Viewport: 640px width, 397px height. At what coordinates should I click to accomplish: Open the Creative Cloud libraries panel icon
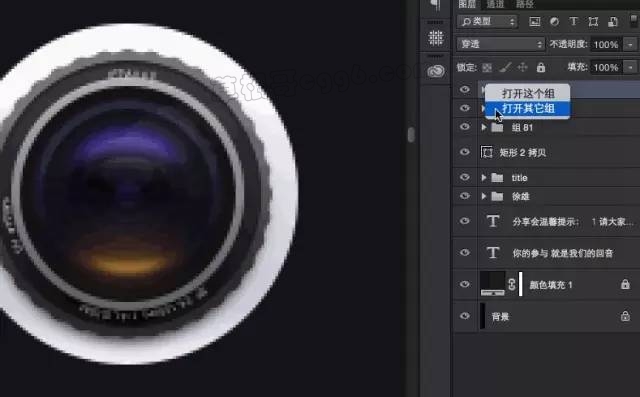(436, 71)
